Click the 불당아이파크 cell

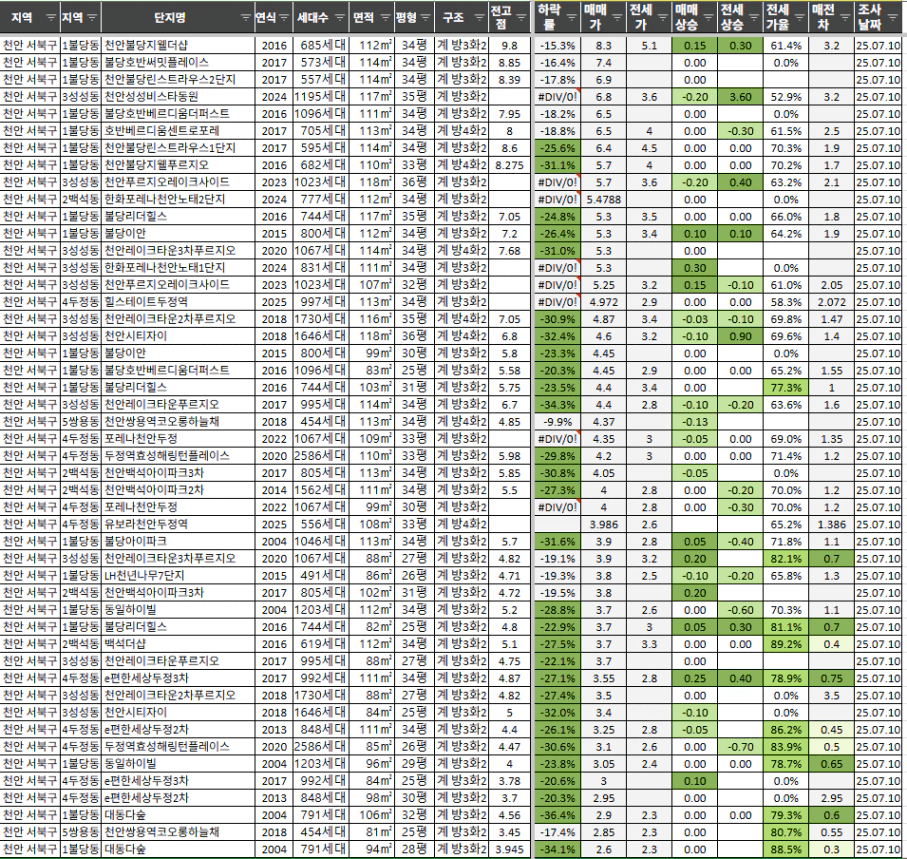[x=178, y=541]
